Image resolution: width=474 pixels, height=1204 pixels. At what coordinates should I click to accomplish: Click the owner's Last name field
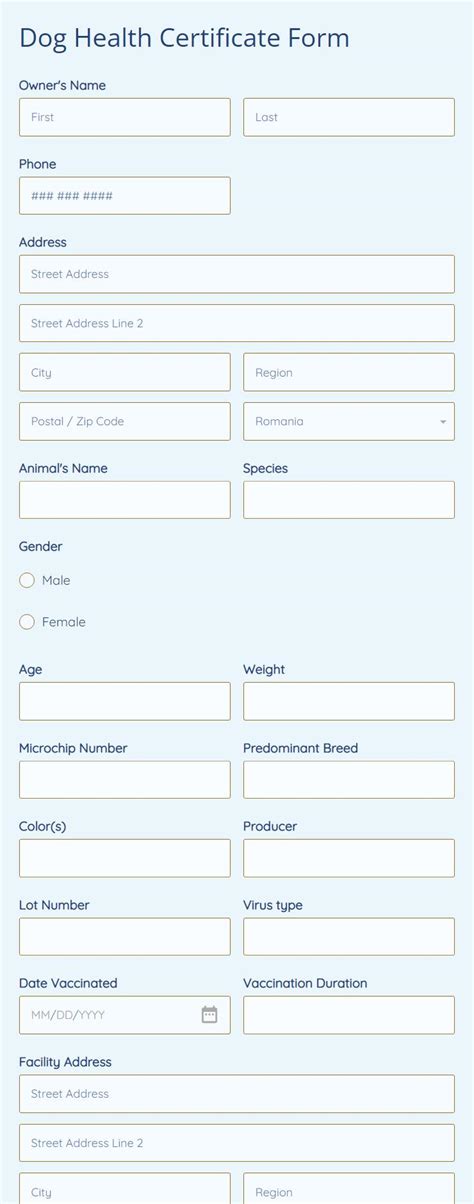coord(349,117)
